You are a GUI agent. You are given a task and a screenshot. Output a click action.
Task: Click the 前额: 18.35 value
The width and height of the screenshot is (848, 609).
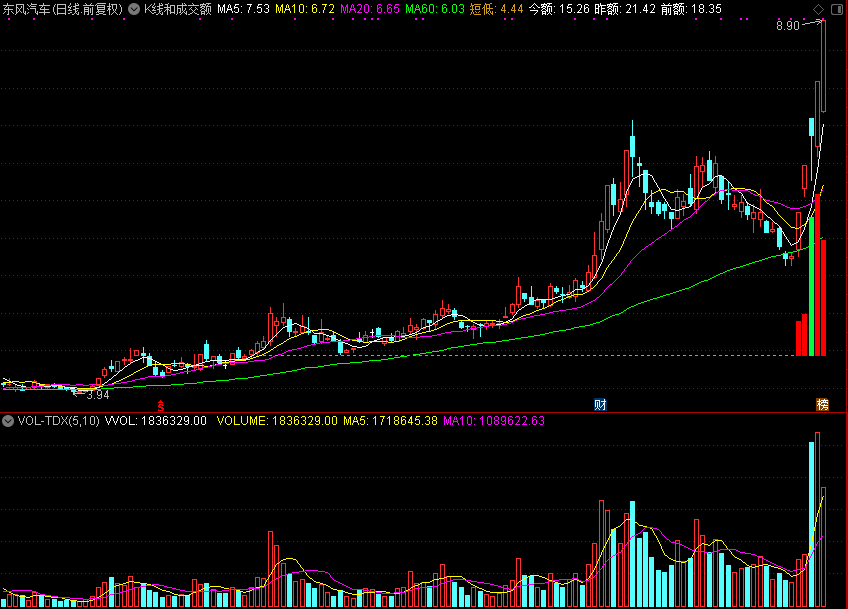pos(691,9)
